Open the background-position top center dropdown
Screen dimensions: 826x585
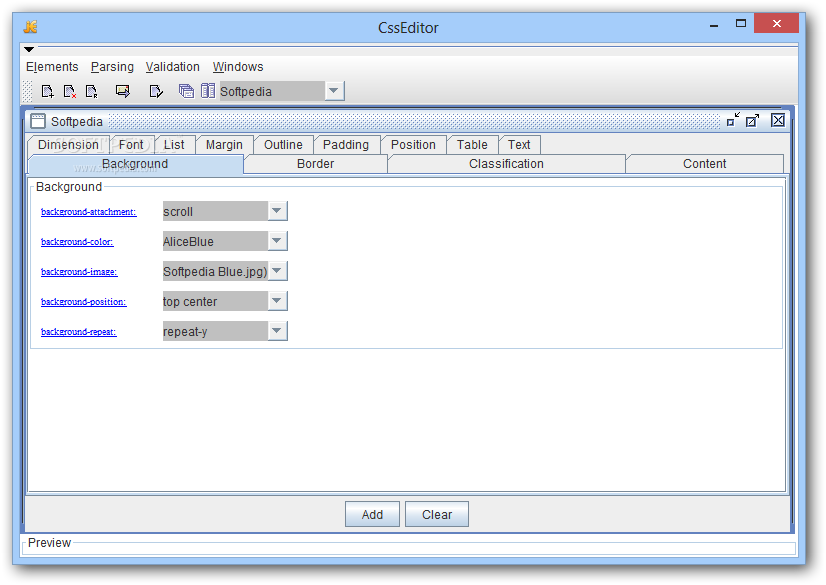(277, 301)
